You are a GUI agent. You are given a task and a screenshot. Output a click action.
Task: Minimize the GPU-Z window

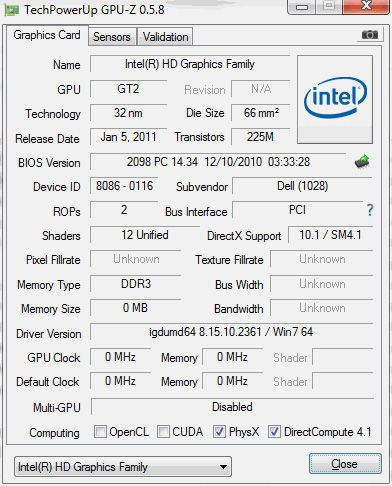pyautogui.click(x=302, y=6)
